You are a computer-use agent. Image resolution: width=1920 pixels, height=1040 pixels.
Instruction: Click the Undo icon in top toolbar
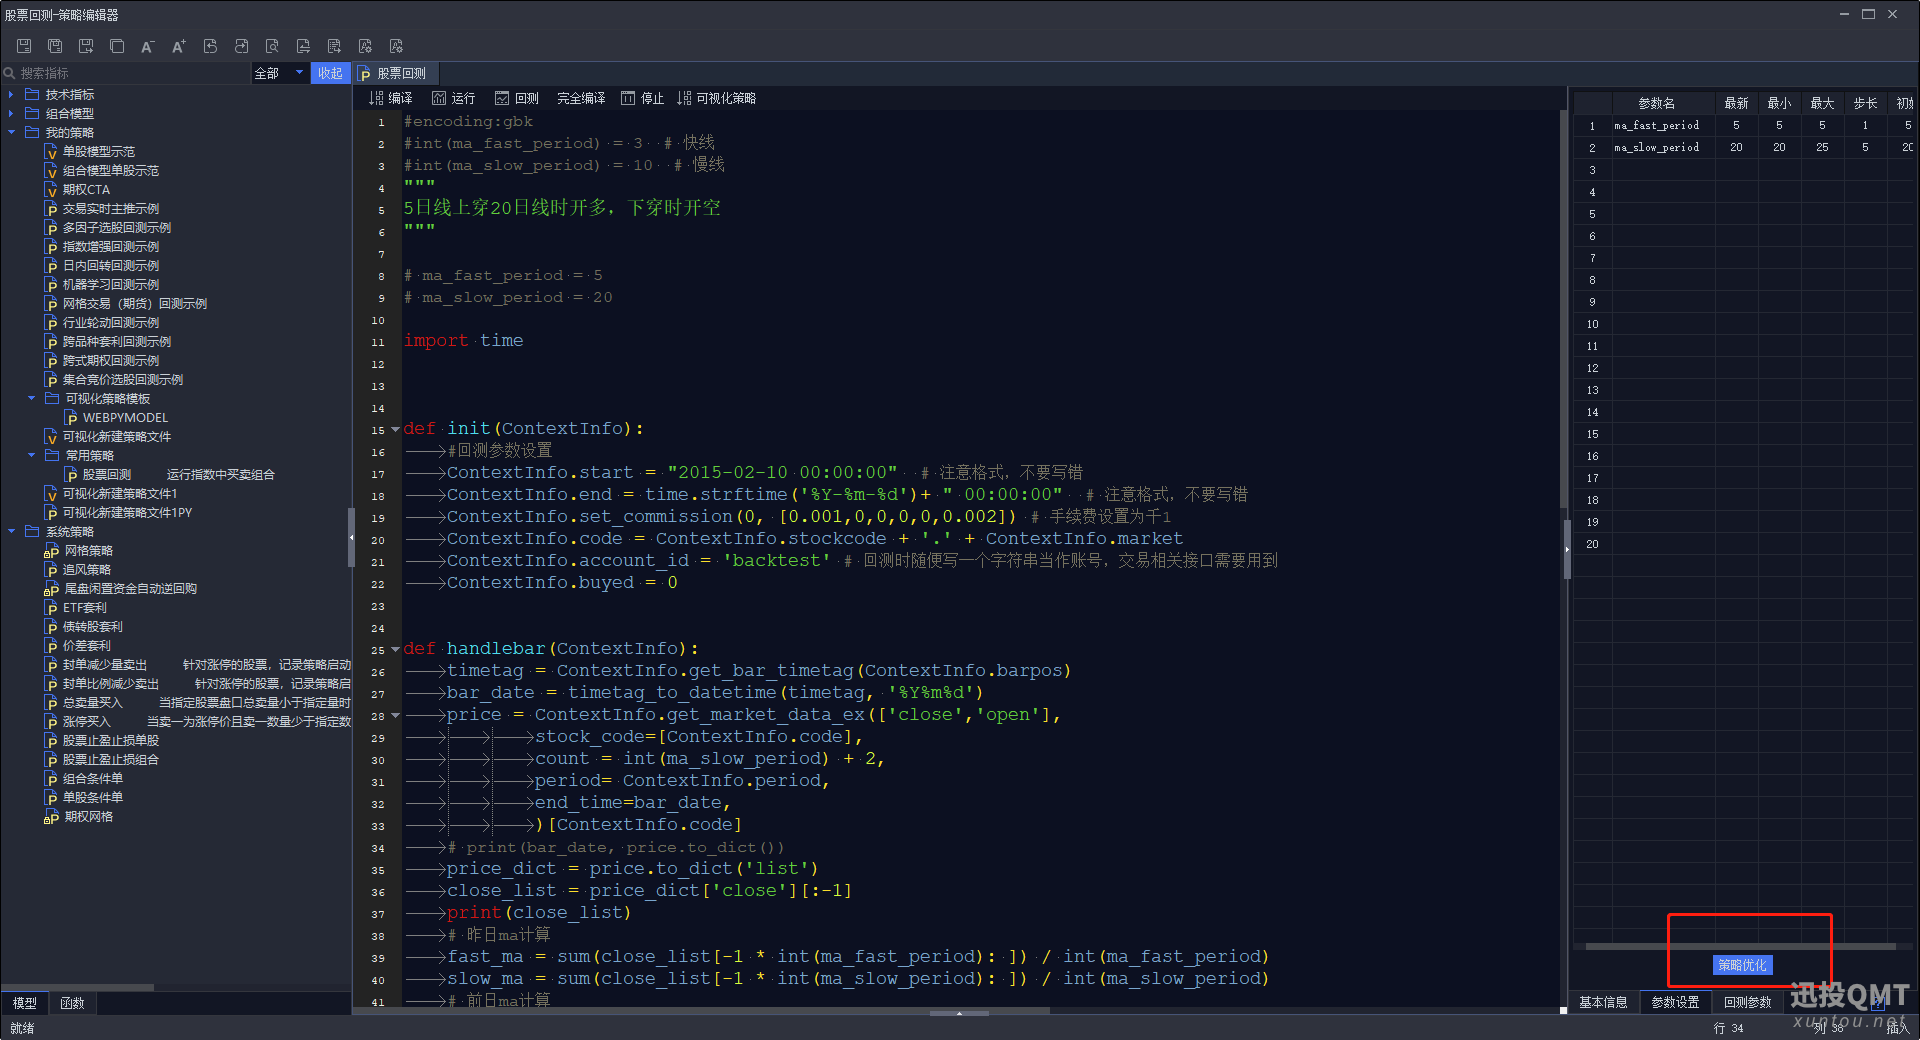point(210,46)
